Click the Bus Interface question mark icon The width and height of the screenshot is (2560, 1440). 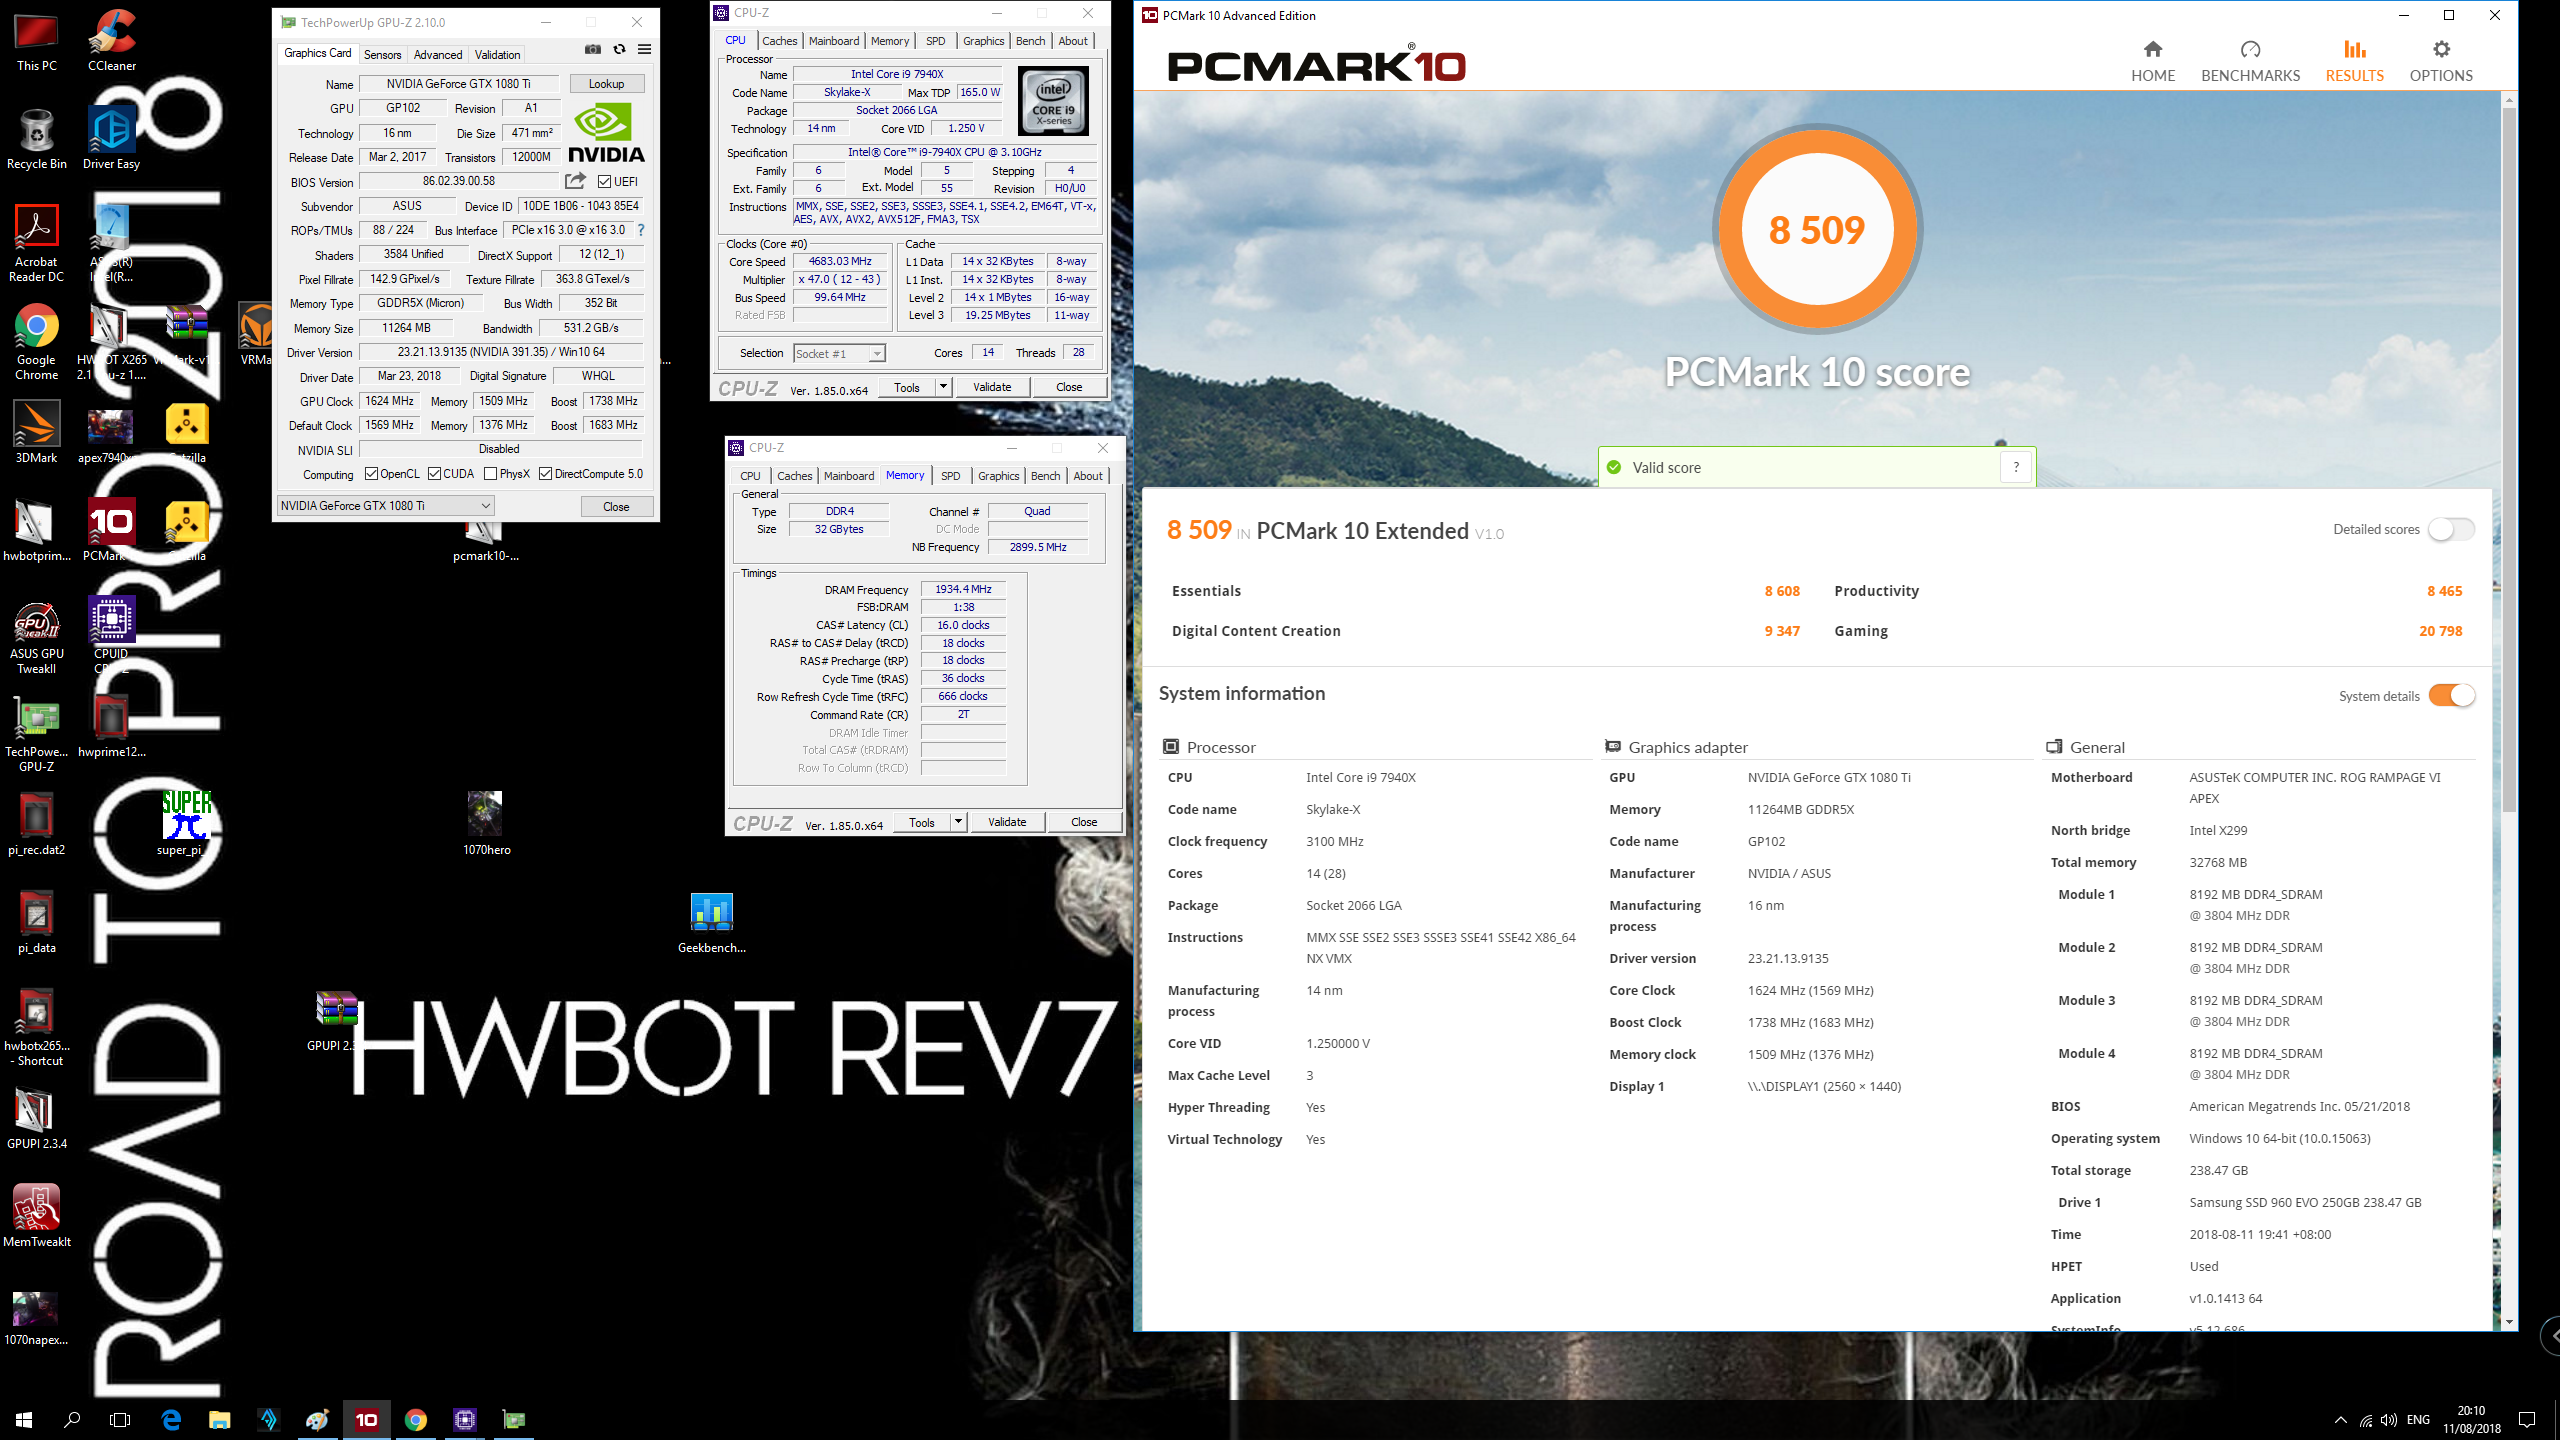tap(641, 230)
